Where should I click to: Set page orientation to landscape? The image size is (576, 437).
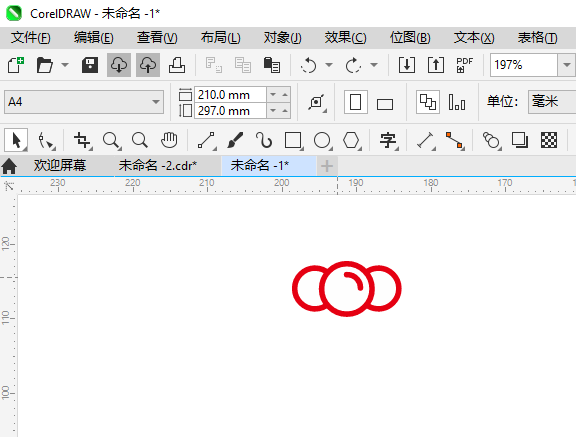(x=385, y=104)
